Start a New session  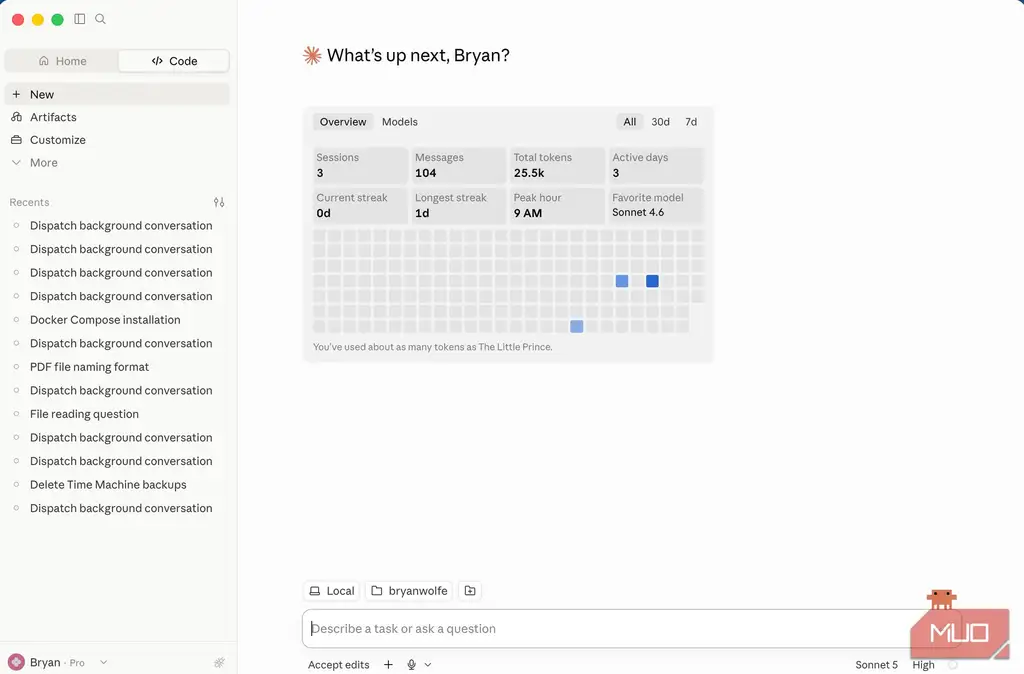tap(118, 94)
